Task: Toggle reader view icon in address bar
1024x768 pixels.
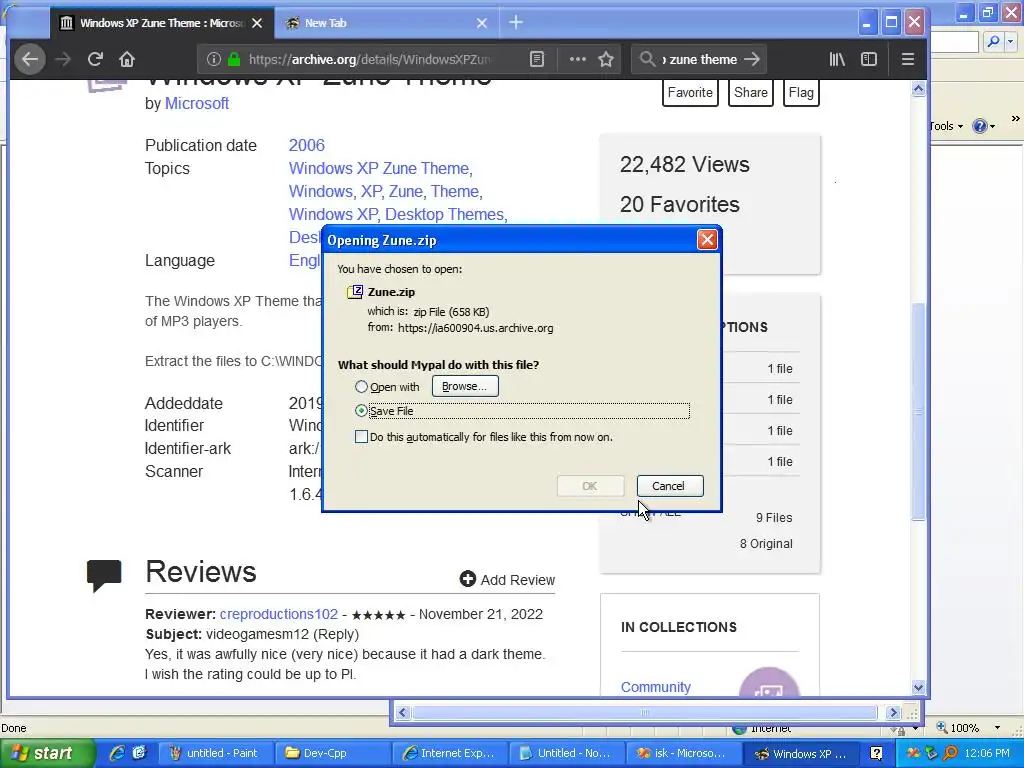Action: (x=537, y=59)
